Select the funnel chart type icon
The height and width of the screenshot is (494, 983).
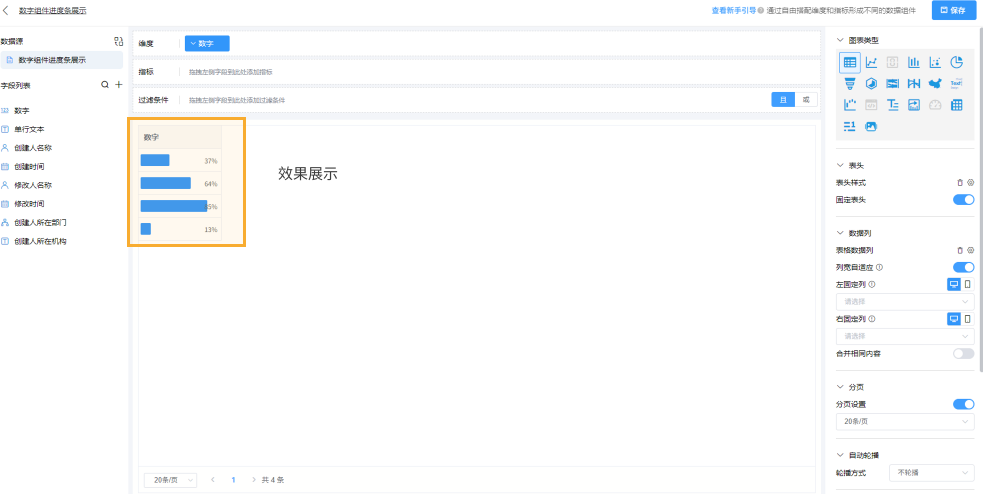pyautogui.click(x=850, y=83)
